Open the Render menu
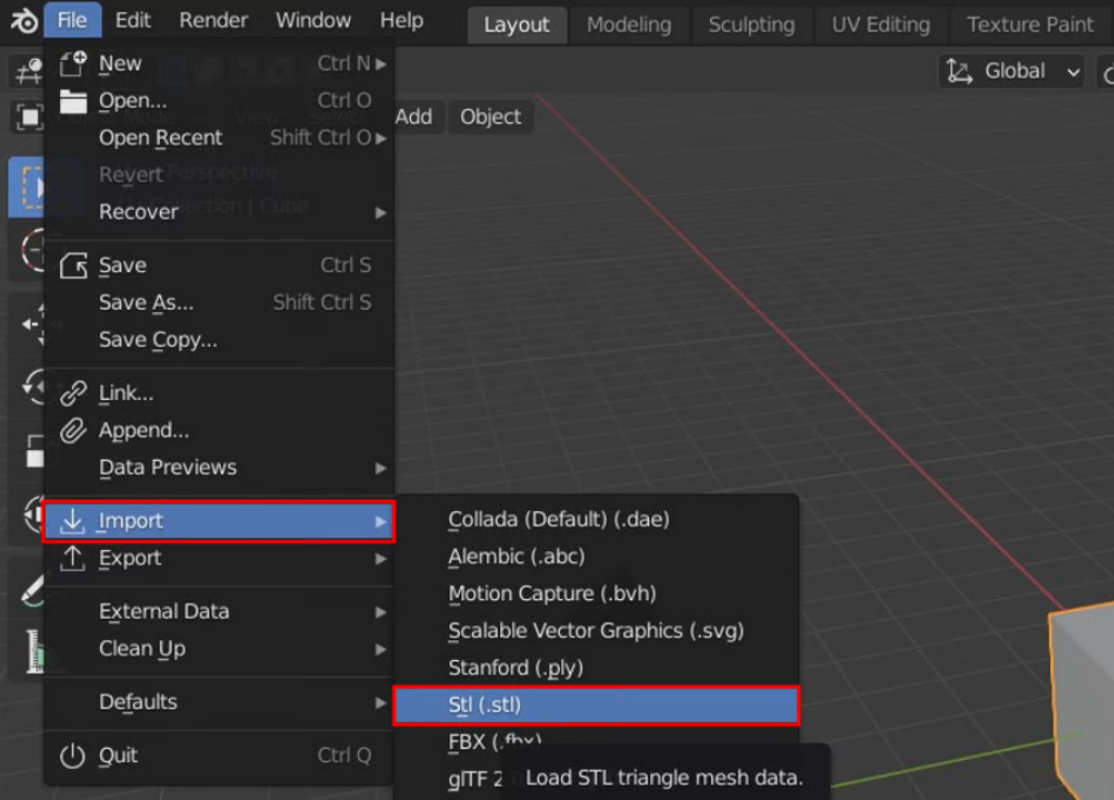Viewport: 1114px width, 800px height. coord(213,21)
